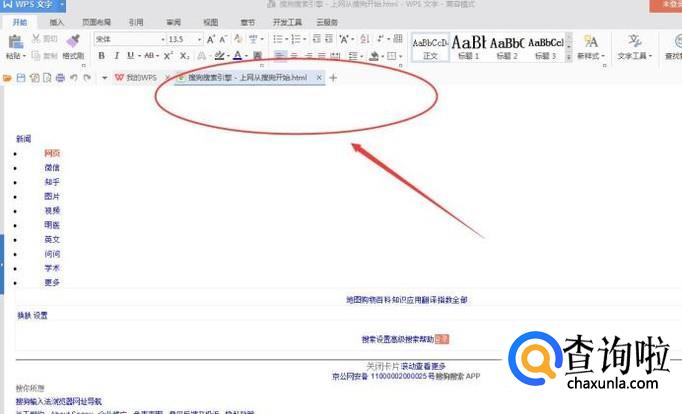Click the Copy (复制) icon
Screen dimensions: 682x414
(37, 56)
